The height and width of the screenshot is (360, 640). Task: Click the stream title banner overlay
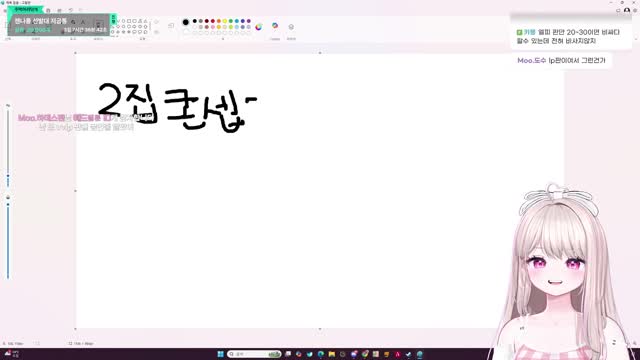59,24
